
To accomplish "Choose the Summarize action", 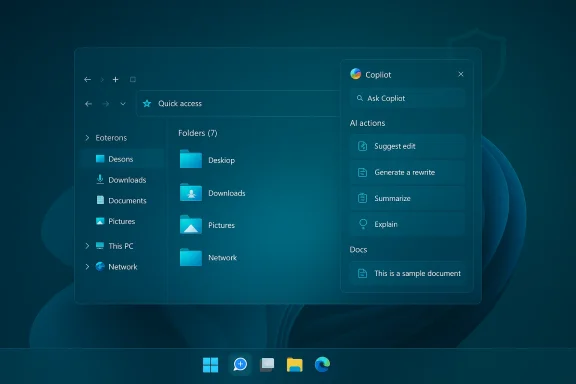I will (407, 198).
